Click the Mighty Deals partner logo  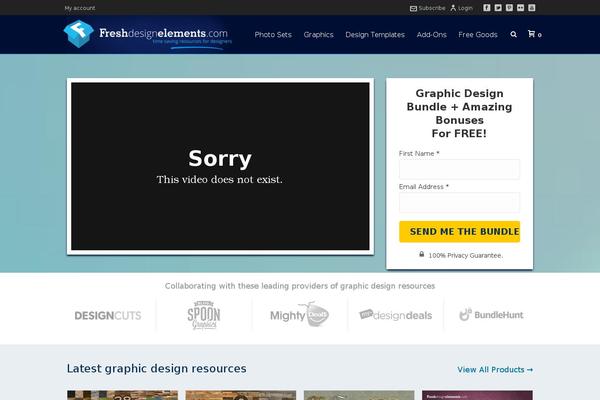pyautogui.click(x=300, y=314)
